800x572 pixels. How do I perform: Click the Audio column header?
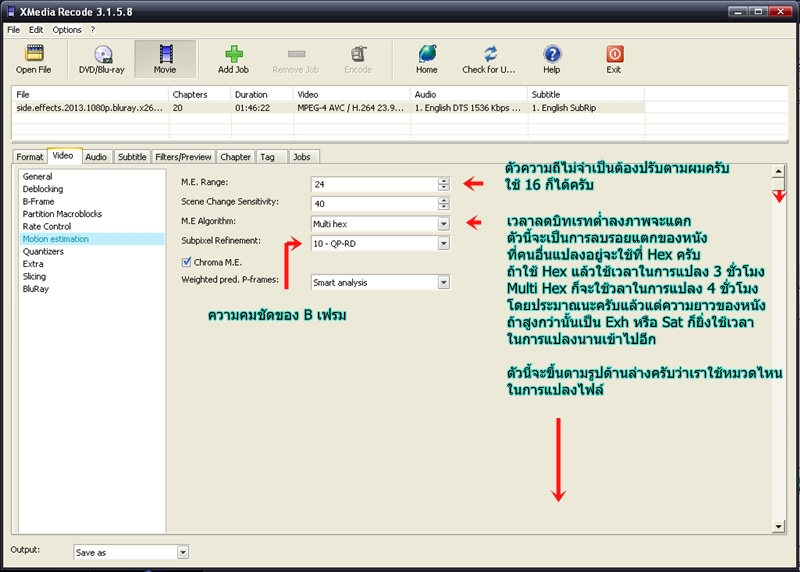(469, 94)
